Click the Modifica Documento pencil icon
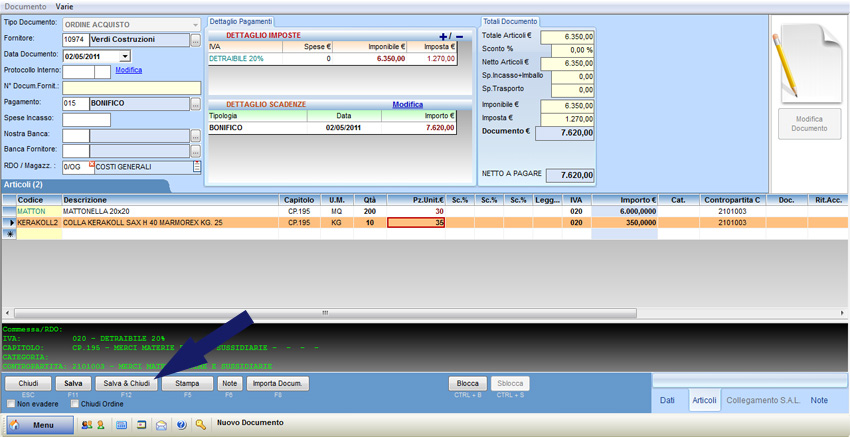This screenshot has width=850, height=437. [x=809, y=62]
